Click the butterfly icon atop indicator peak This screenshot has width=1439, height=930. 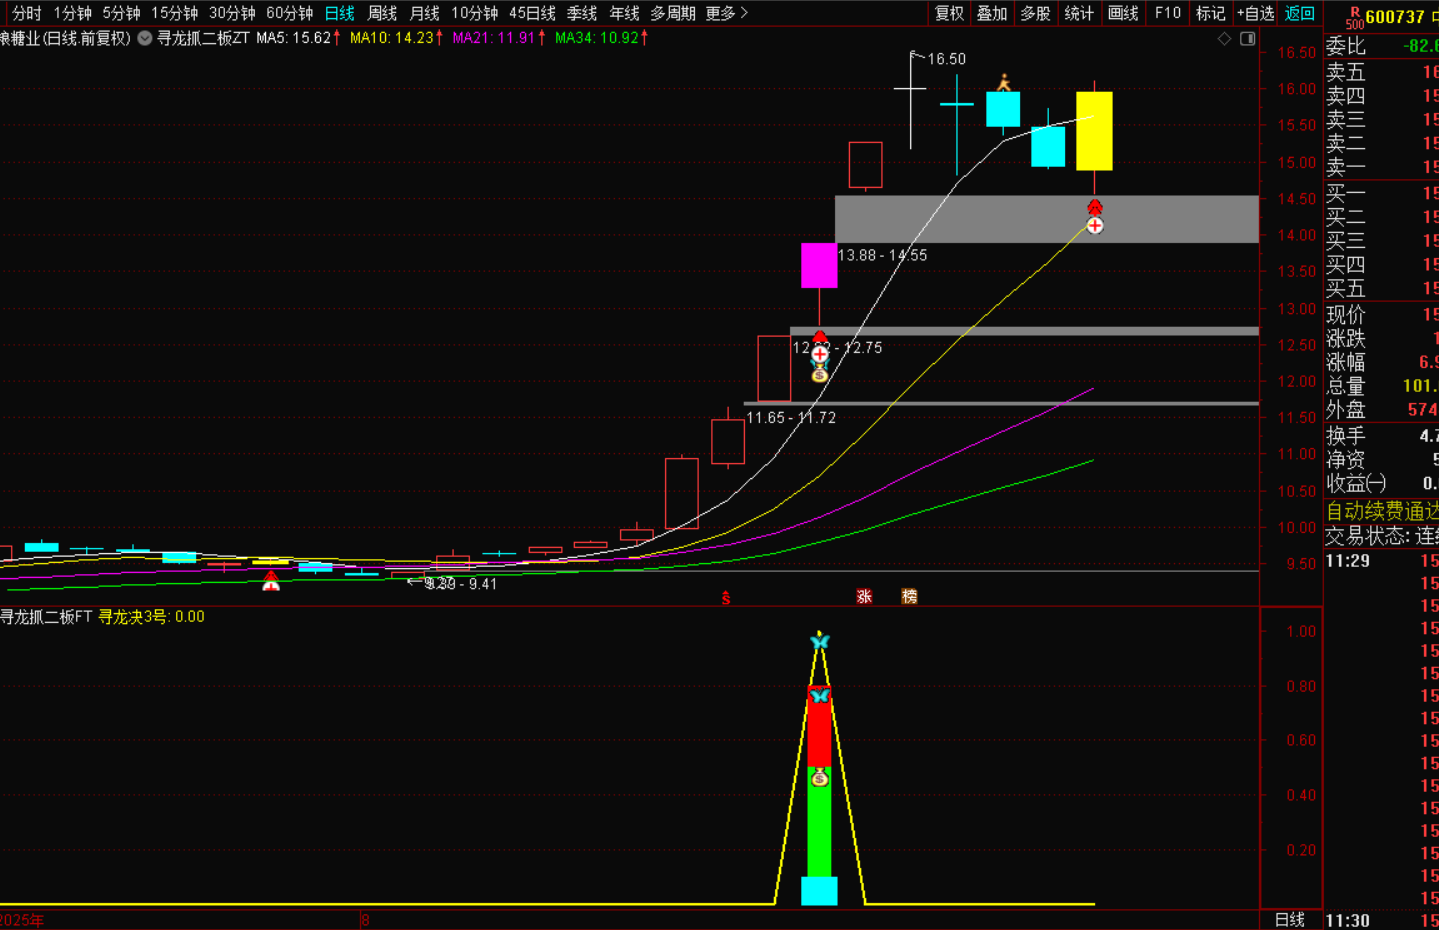(x=820, y=641)
